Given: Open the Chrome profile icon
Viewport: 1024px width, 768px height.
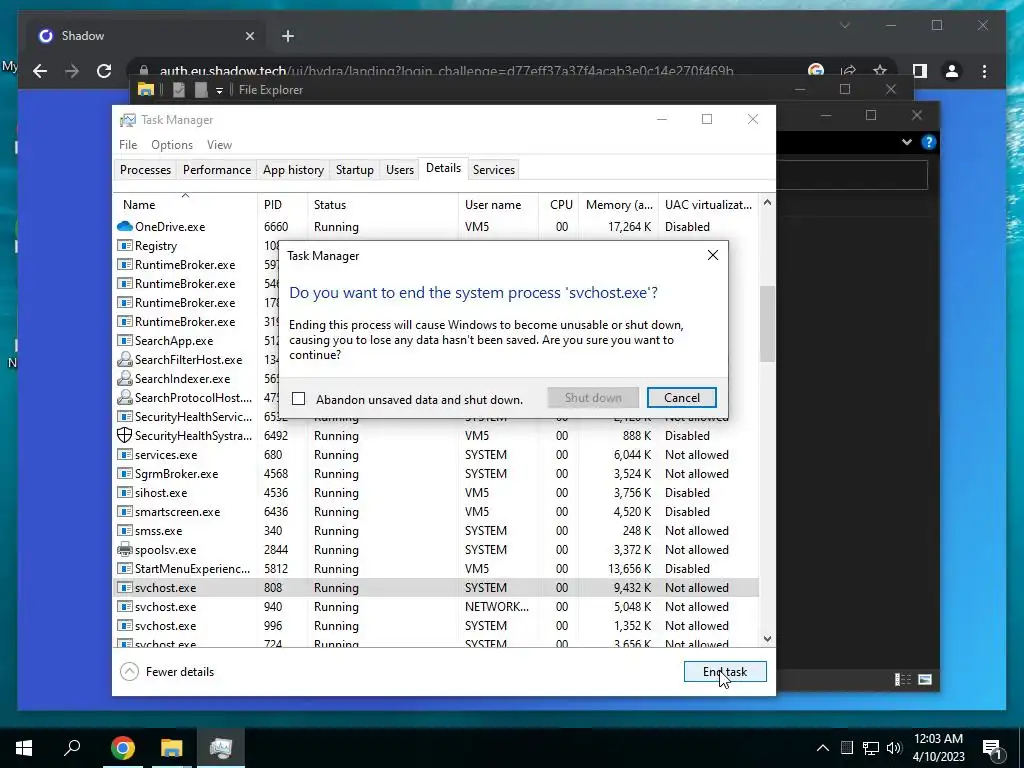Looking at the screenshot, I should (x=952, y=71).
